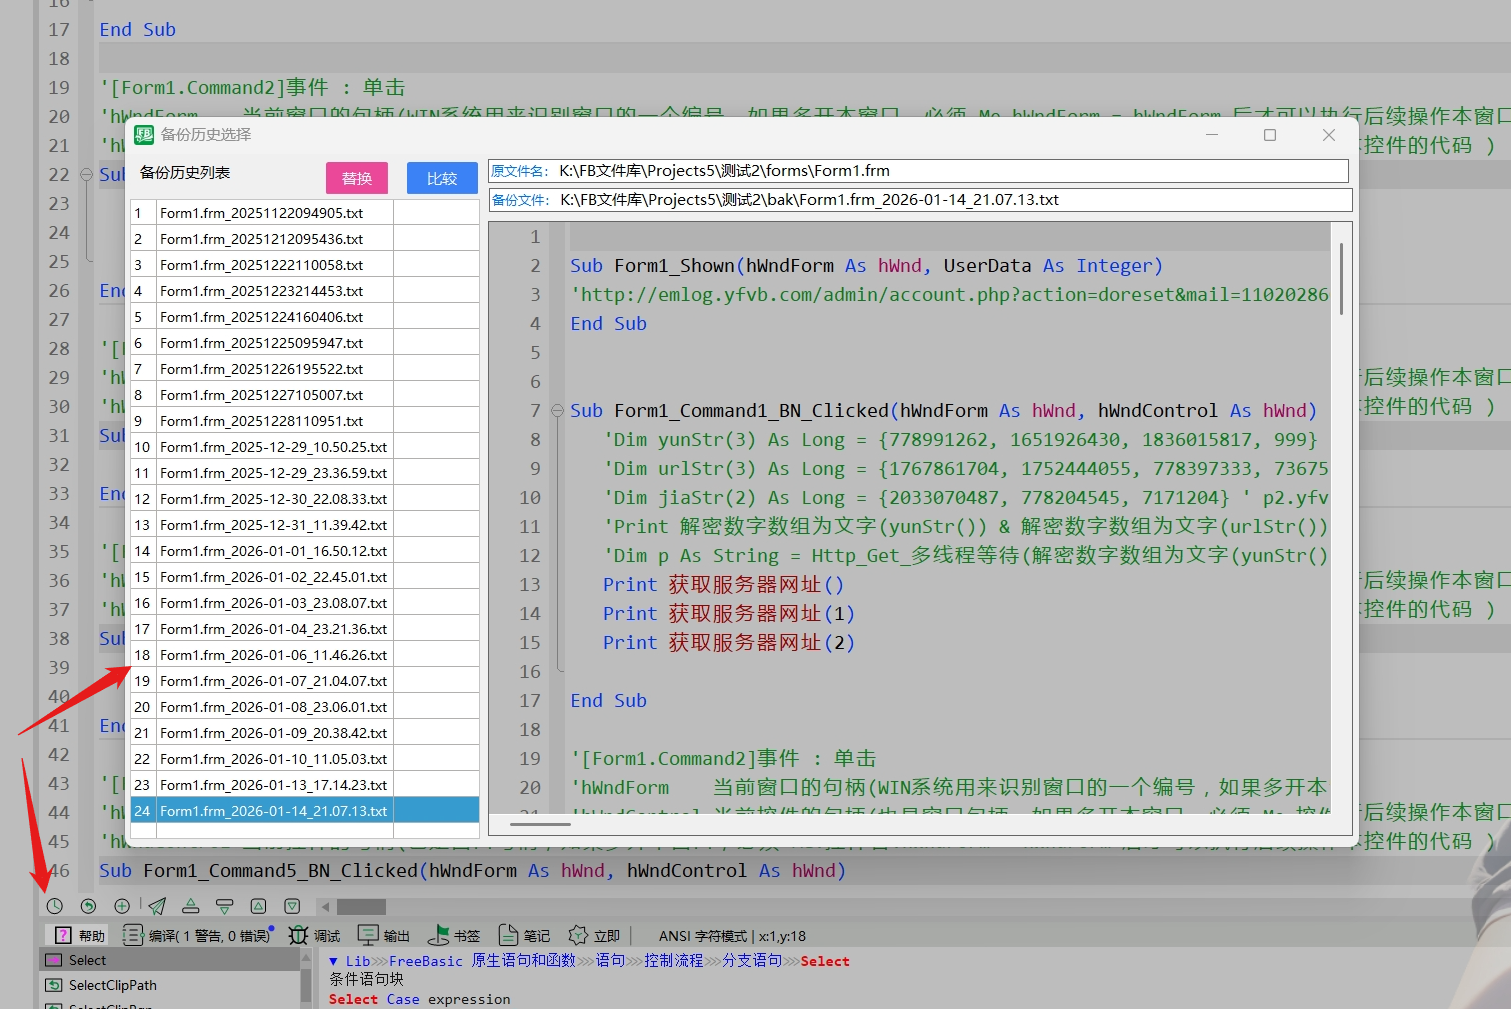Click the bug icon for 调试

point(298,935)
